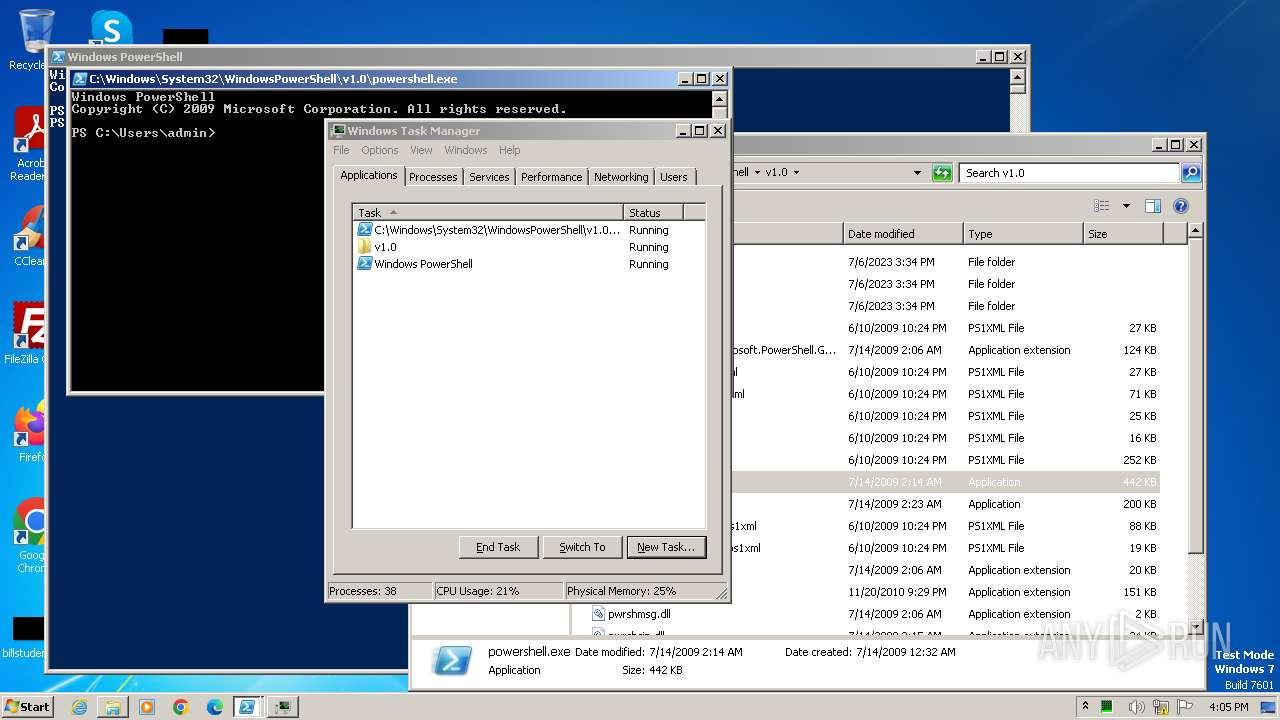The width and height of the screenshot is (1280, 720).
Task: Open the Explorer change view dropdown arrow
Action: click(1126, 206)
